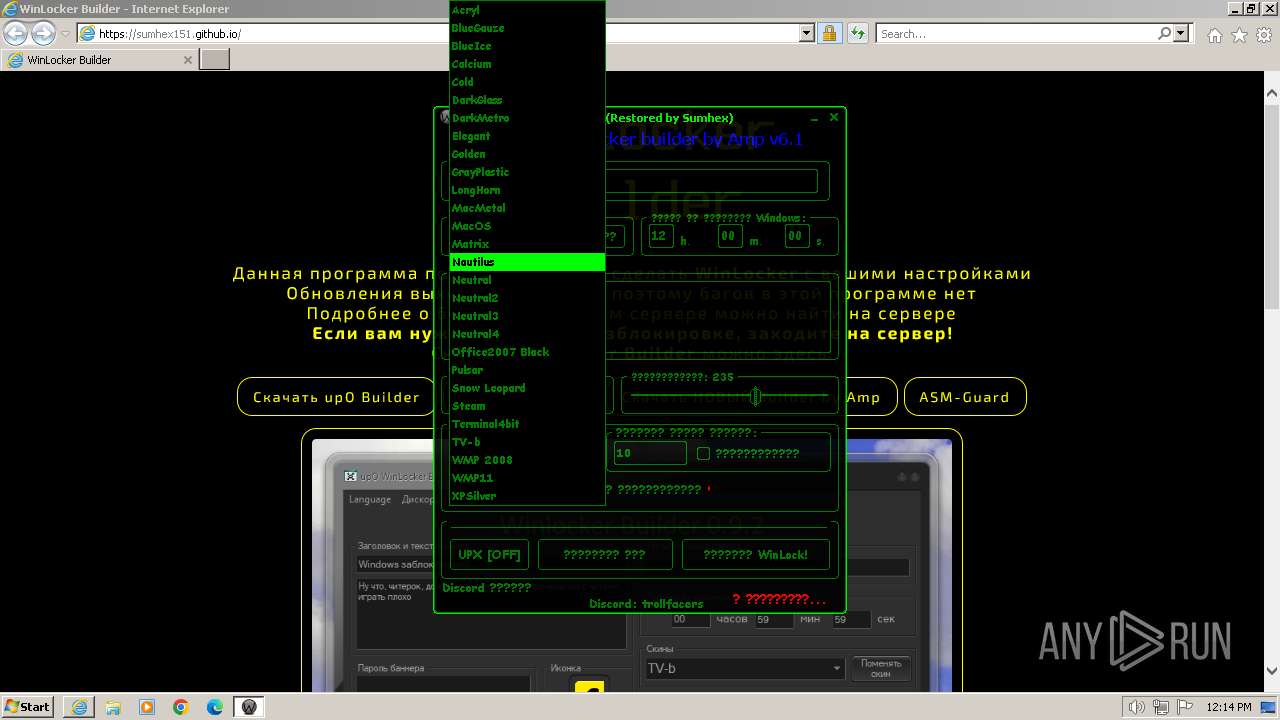Image resolution: width=1280 pixels, height=720 pixels.
Task: Choose the DarkMetro skin entry
Action: (x=527, y=118)
